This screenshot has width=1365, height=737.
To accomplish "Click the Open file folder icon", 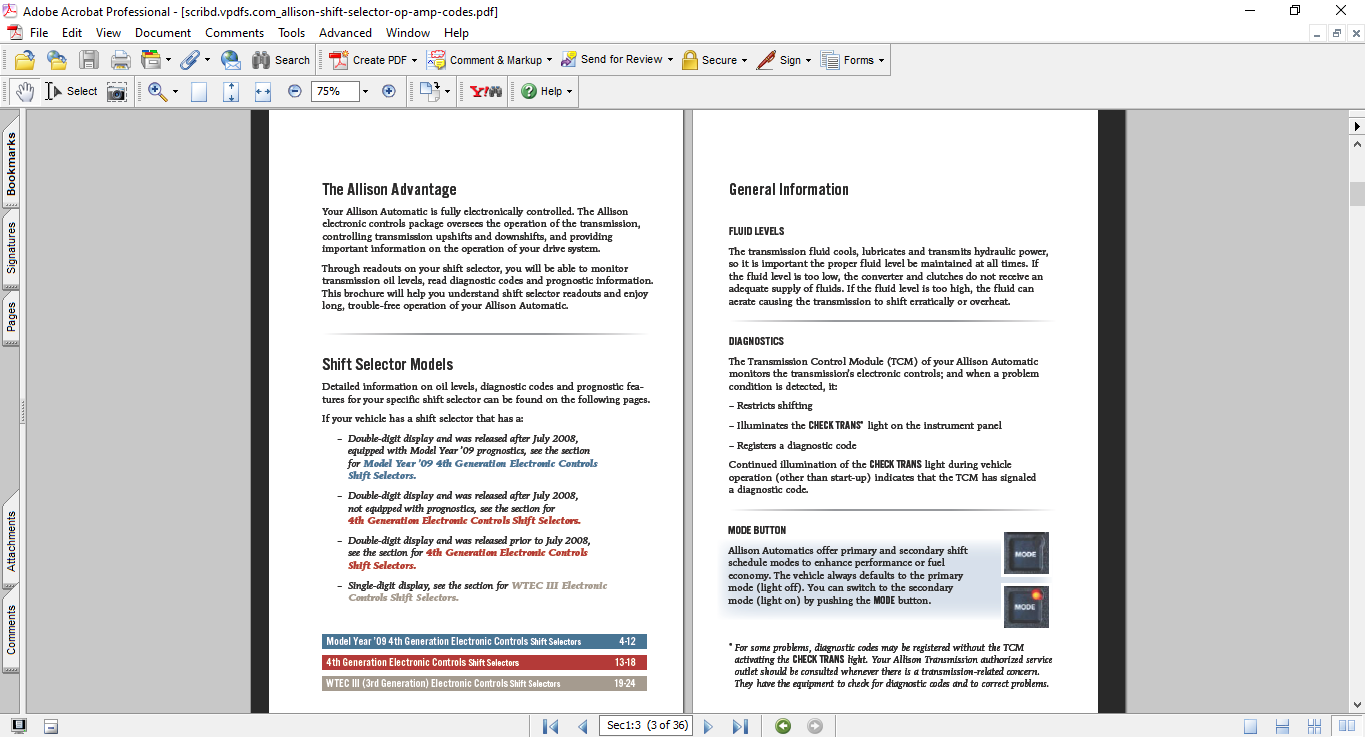I will click(25, 60).
